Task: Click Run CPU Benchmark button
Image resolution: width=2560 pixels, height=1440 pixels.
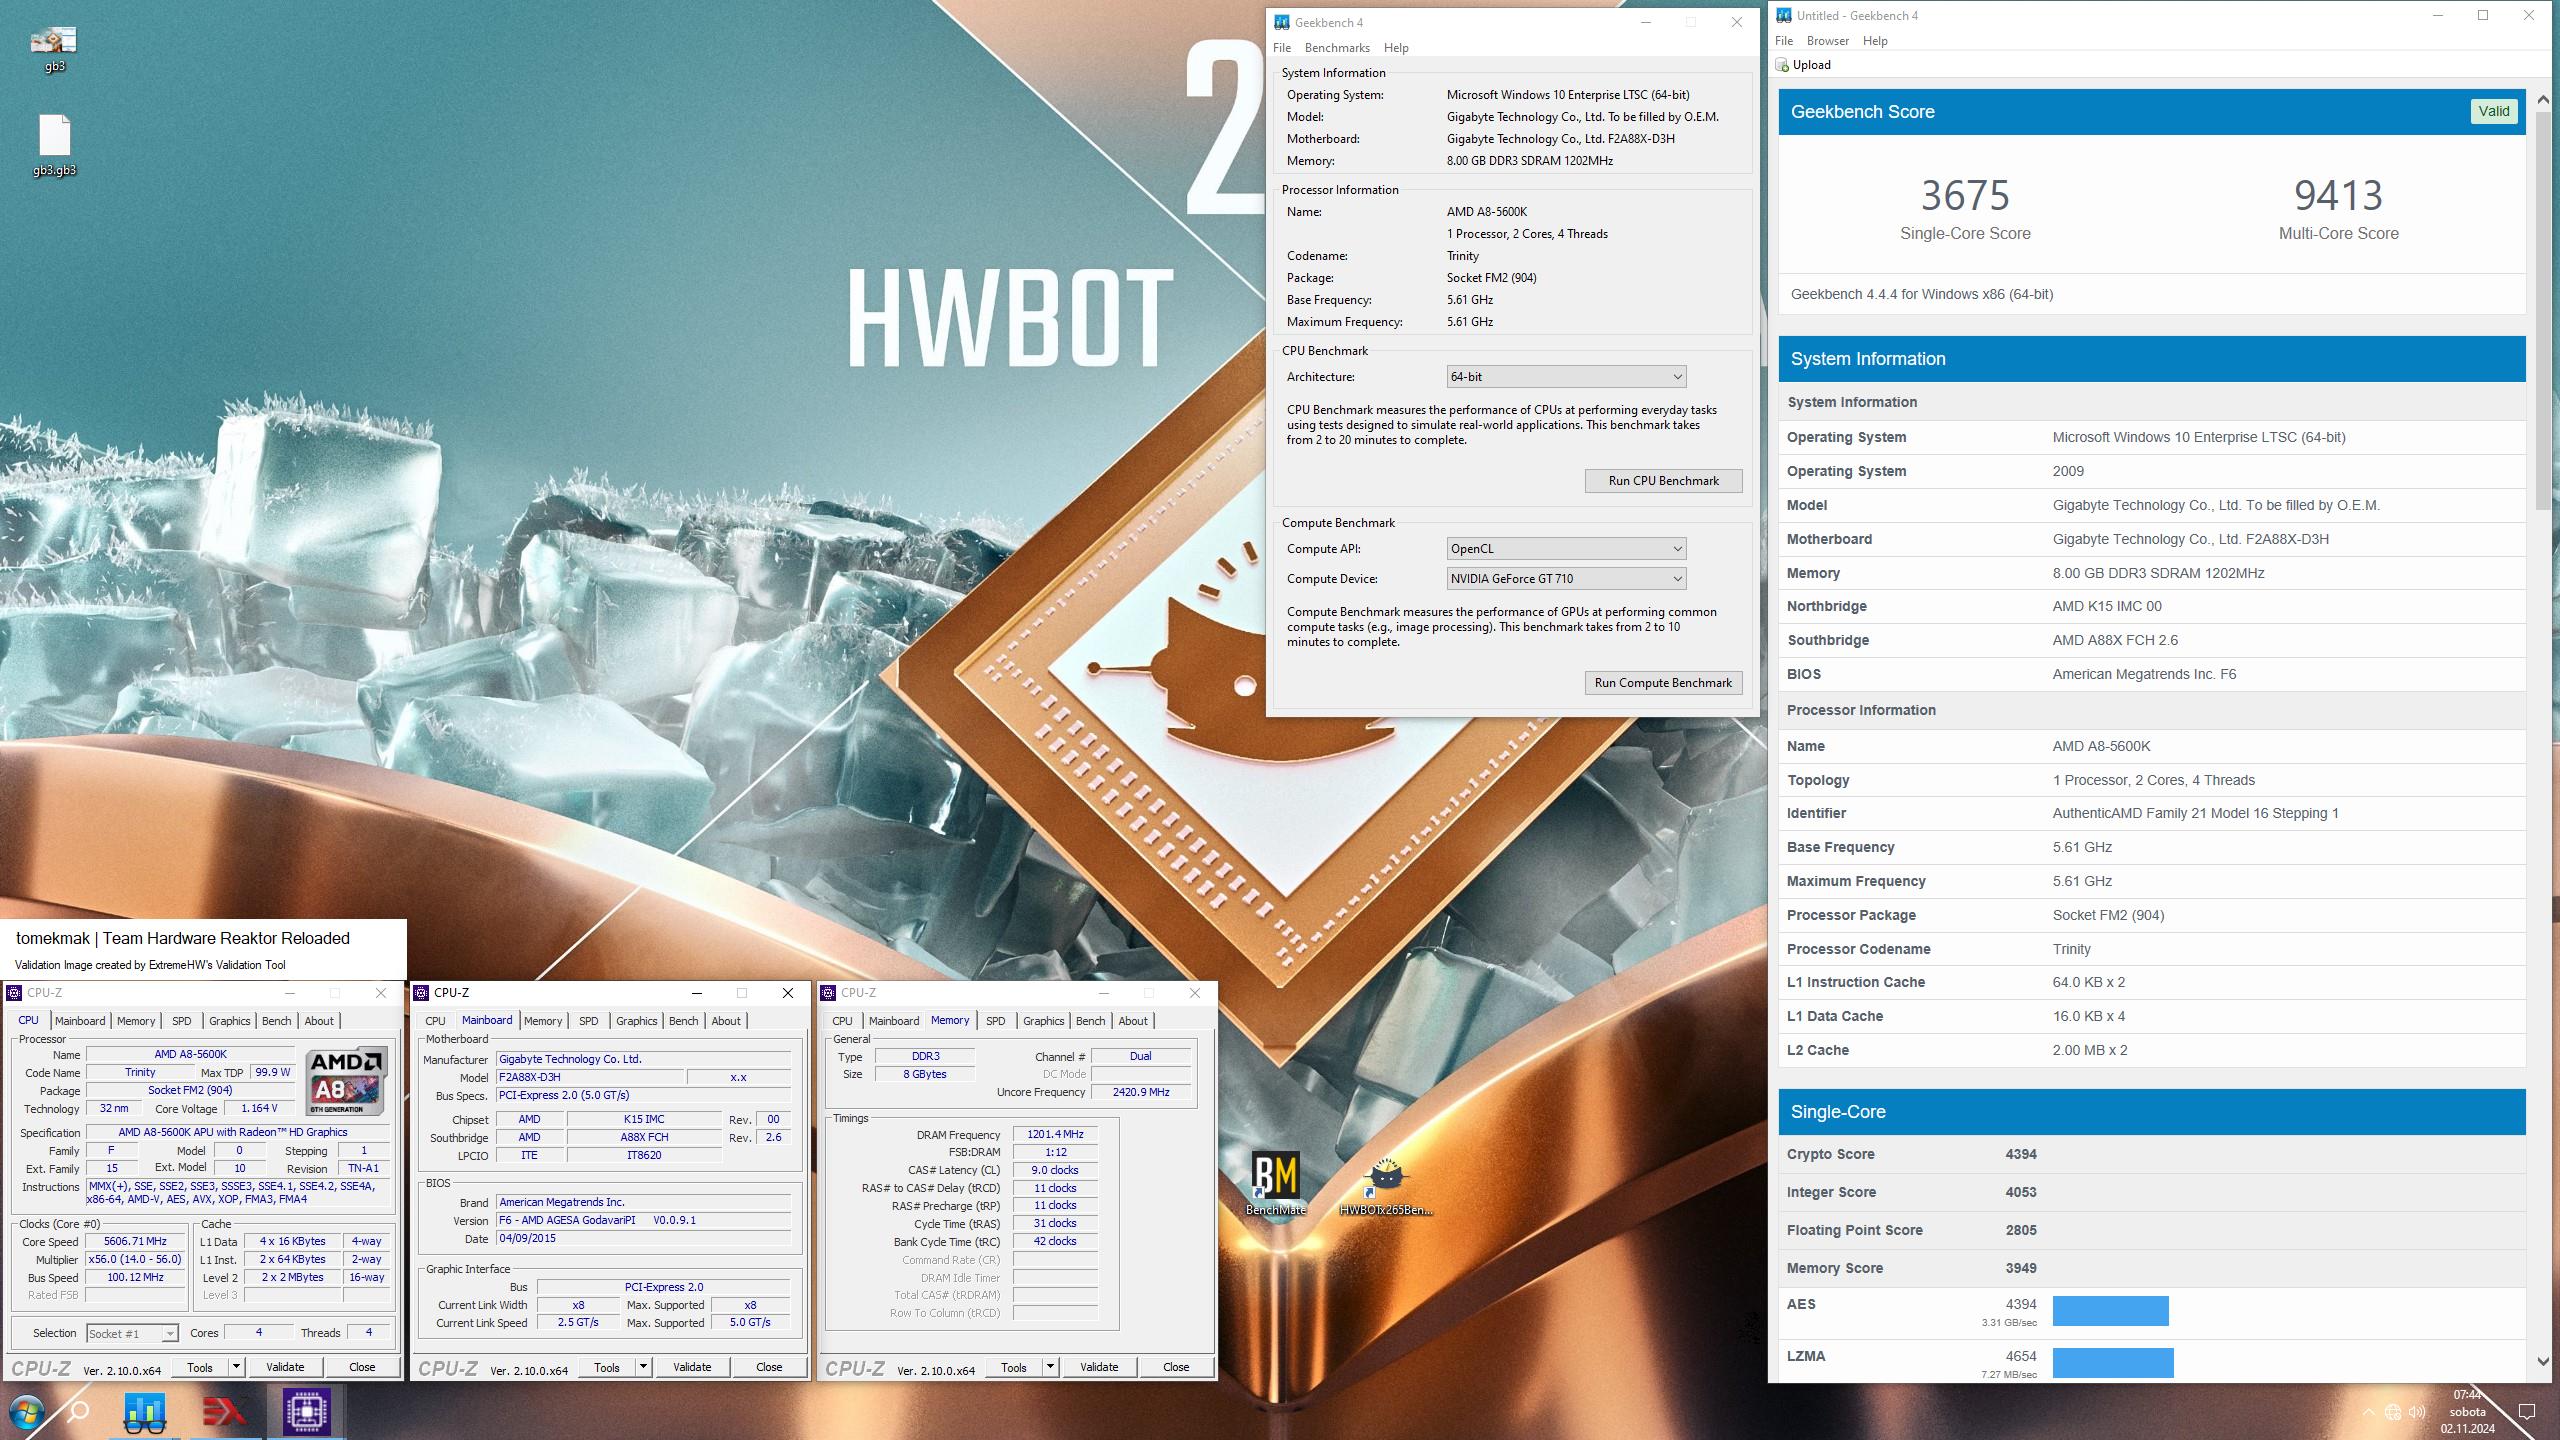Action: point(1663,481)
